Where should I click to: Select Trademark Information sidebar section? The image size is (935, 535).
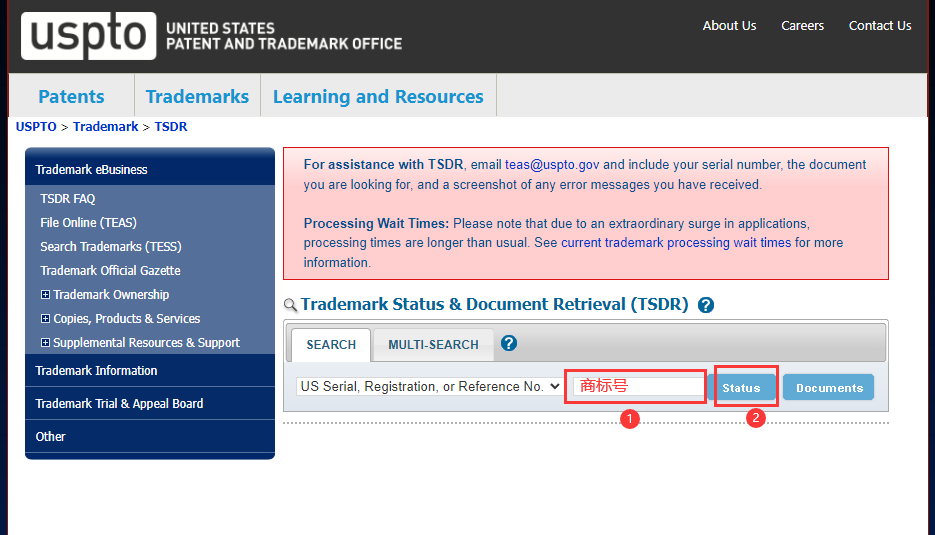pyautogui.click(x=150, y=370)
